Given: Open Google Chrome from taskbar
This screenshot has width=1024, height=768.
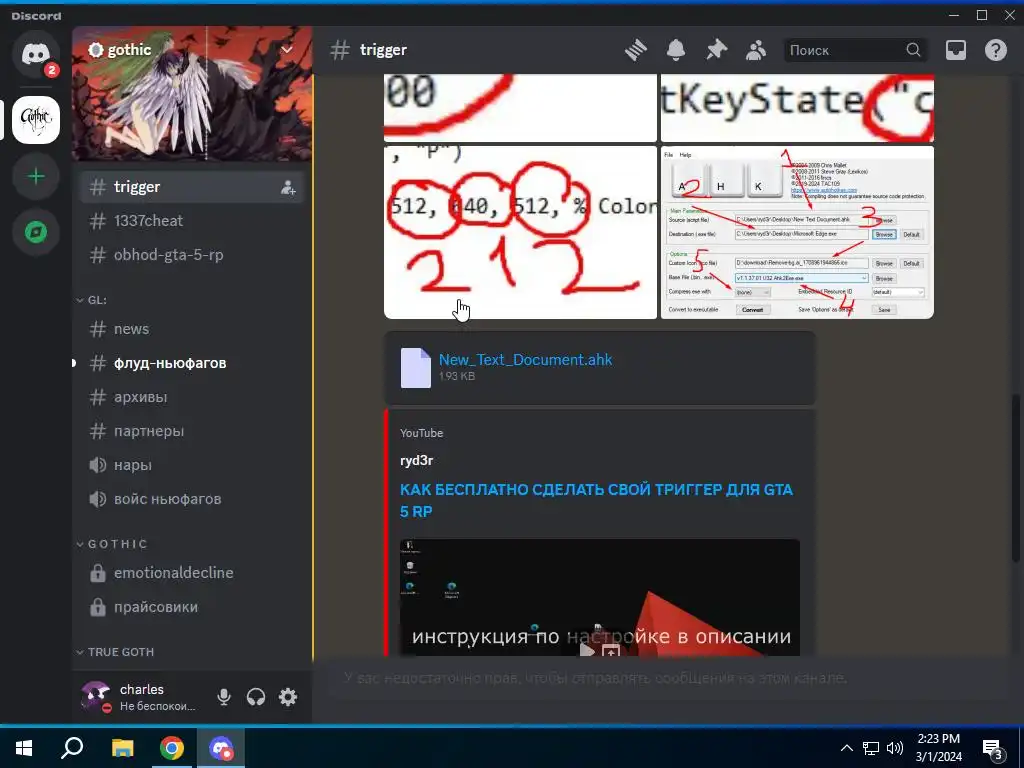Looking at the screenshot, I should click(172, 748).
